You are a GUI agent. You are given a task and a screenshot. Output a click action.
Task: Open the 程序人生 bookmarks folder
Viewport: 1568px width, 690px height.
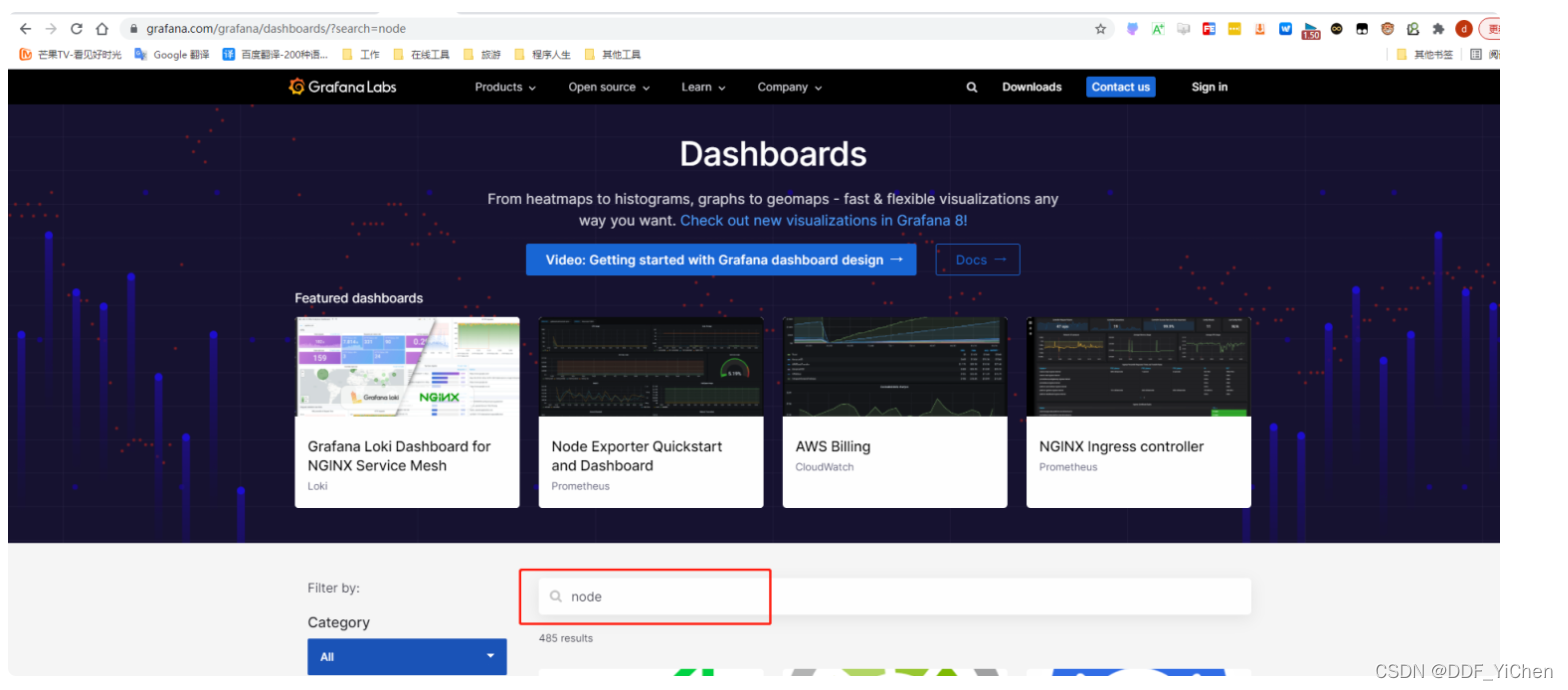point(543,55)
